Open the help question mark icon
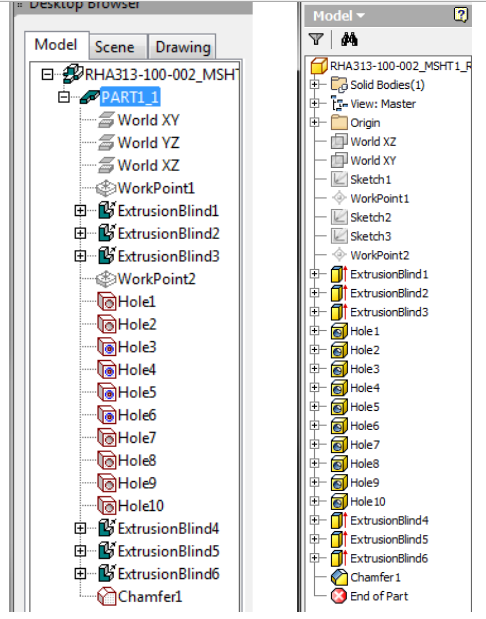Image resolution: width=486 pixels, height=619 pixels. pos(461,15)
